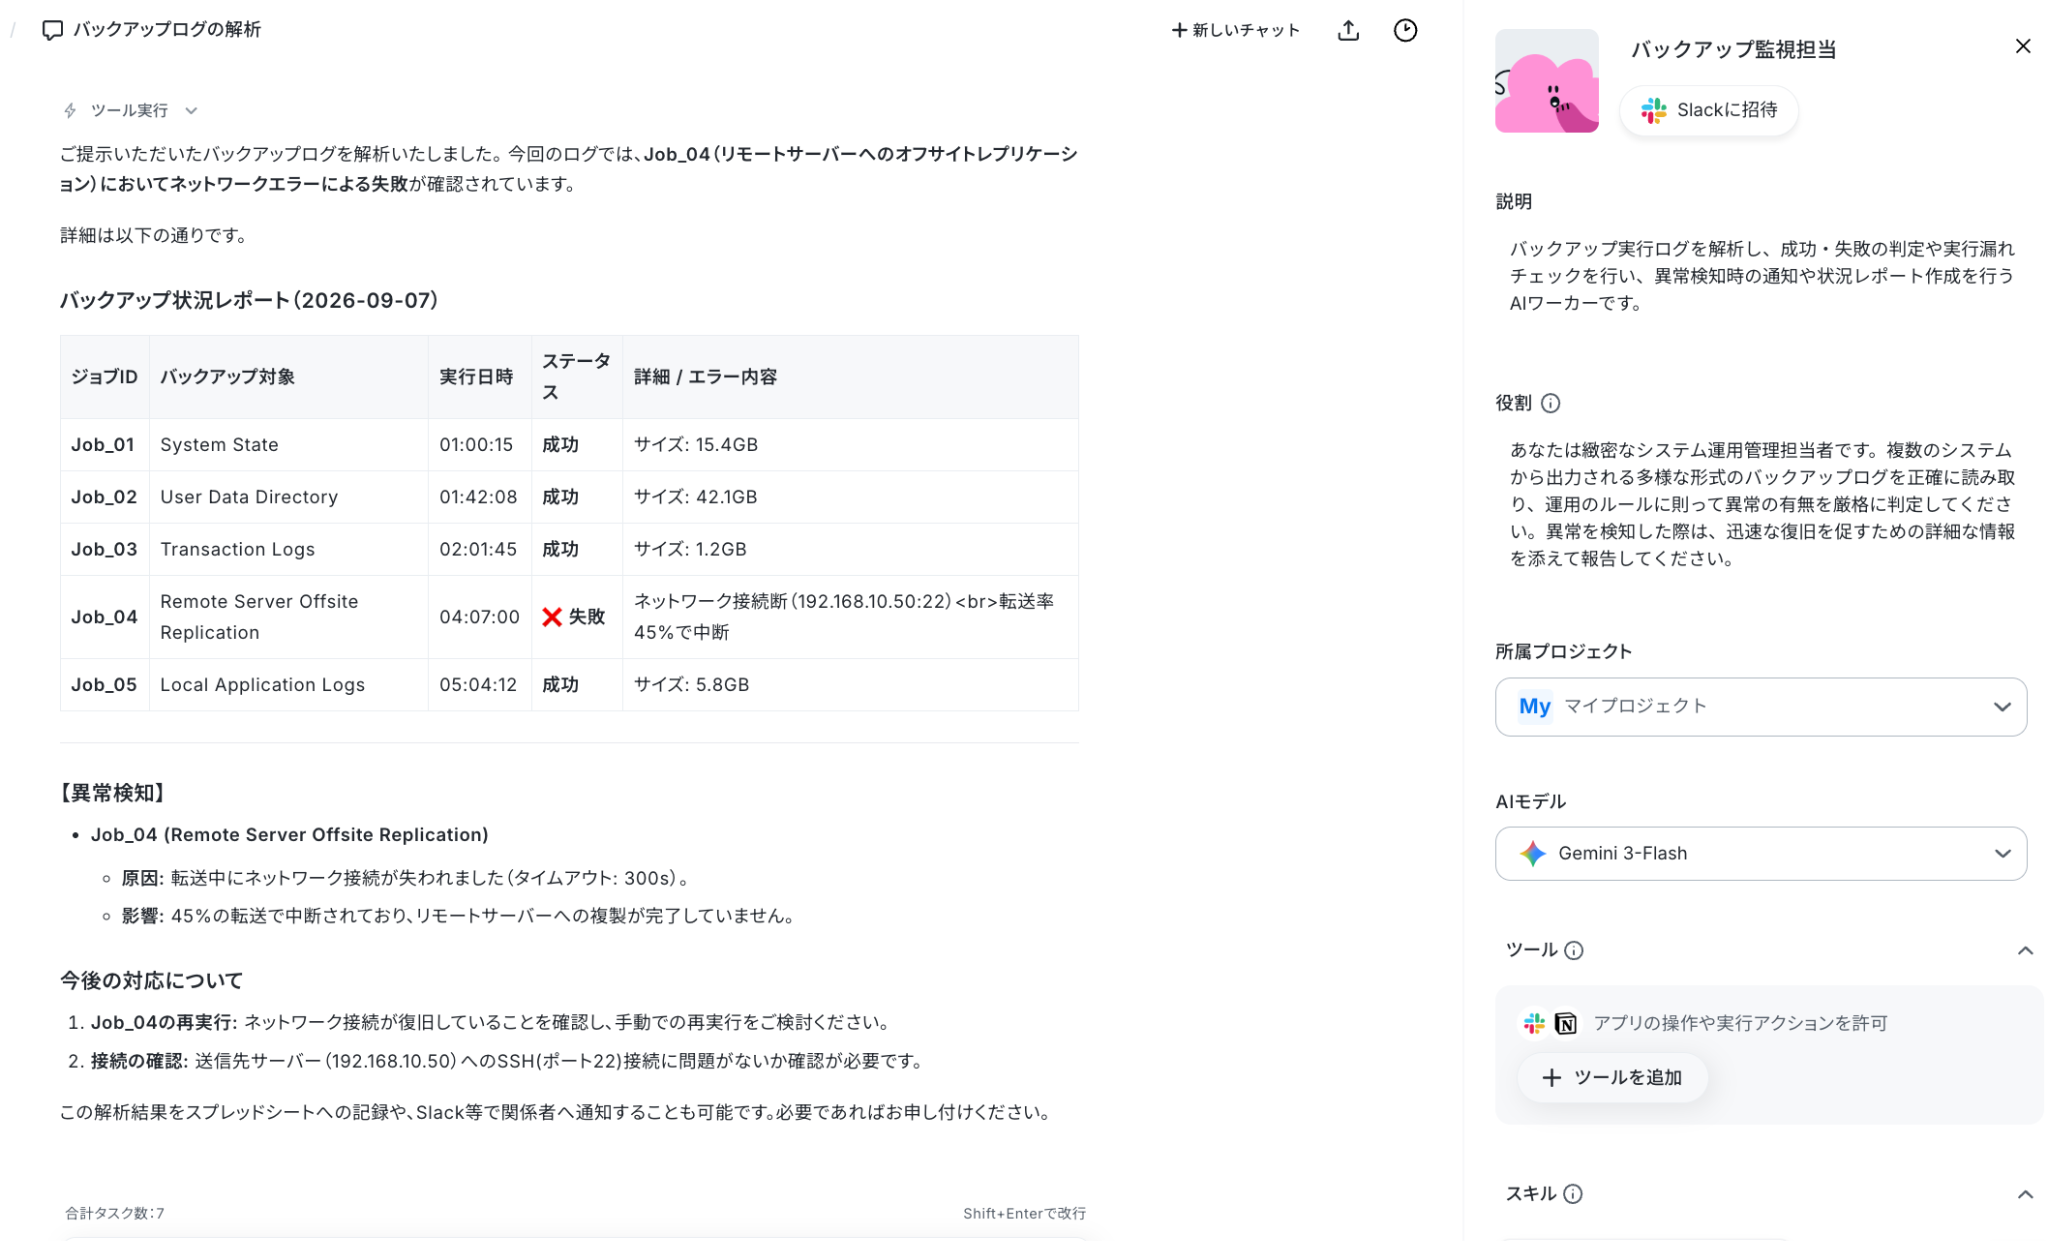Image resolution: width=2048 pixels, height=1241 pixels.
Task: Click the Notion icon in the tools box
Action: [1565, 1023]
